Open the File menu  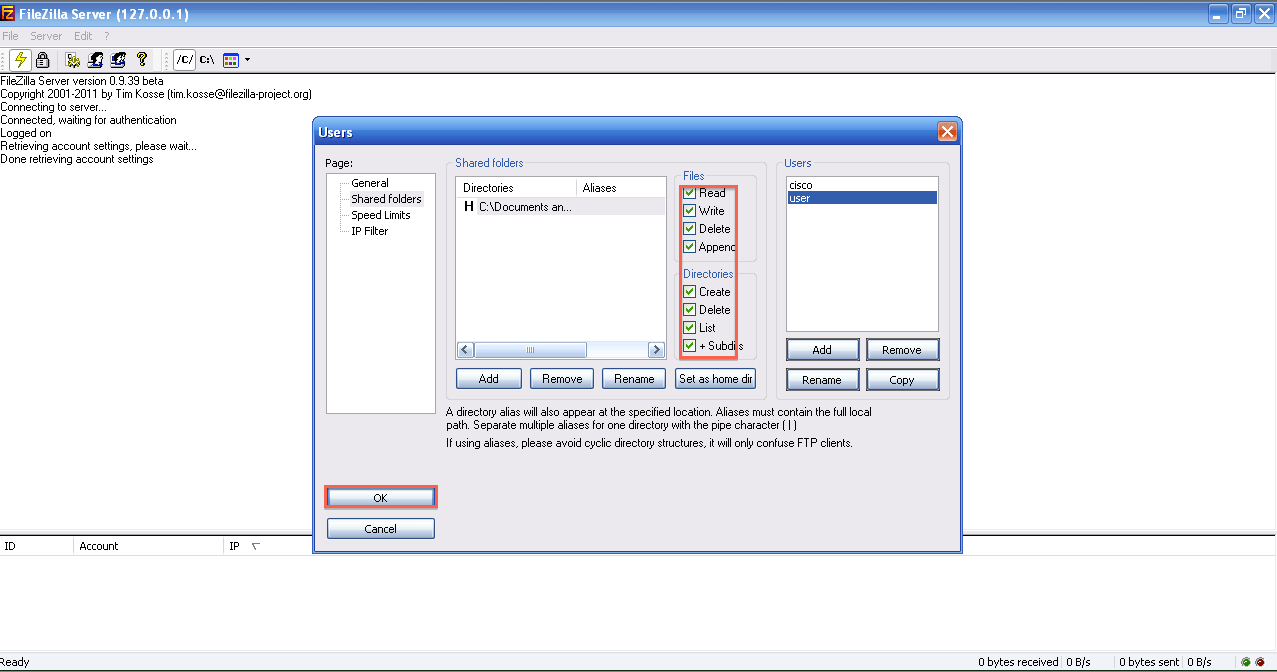[11, 36]
